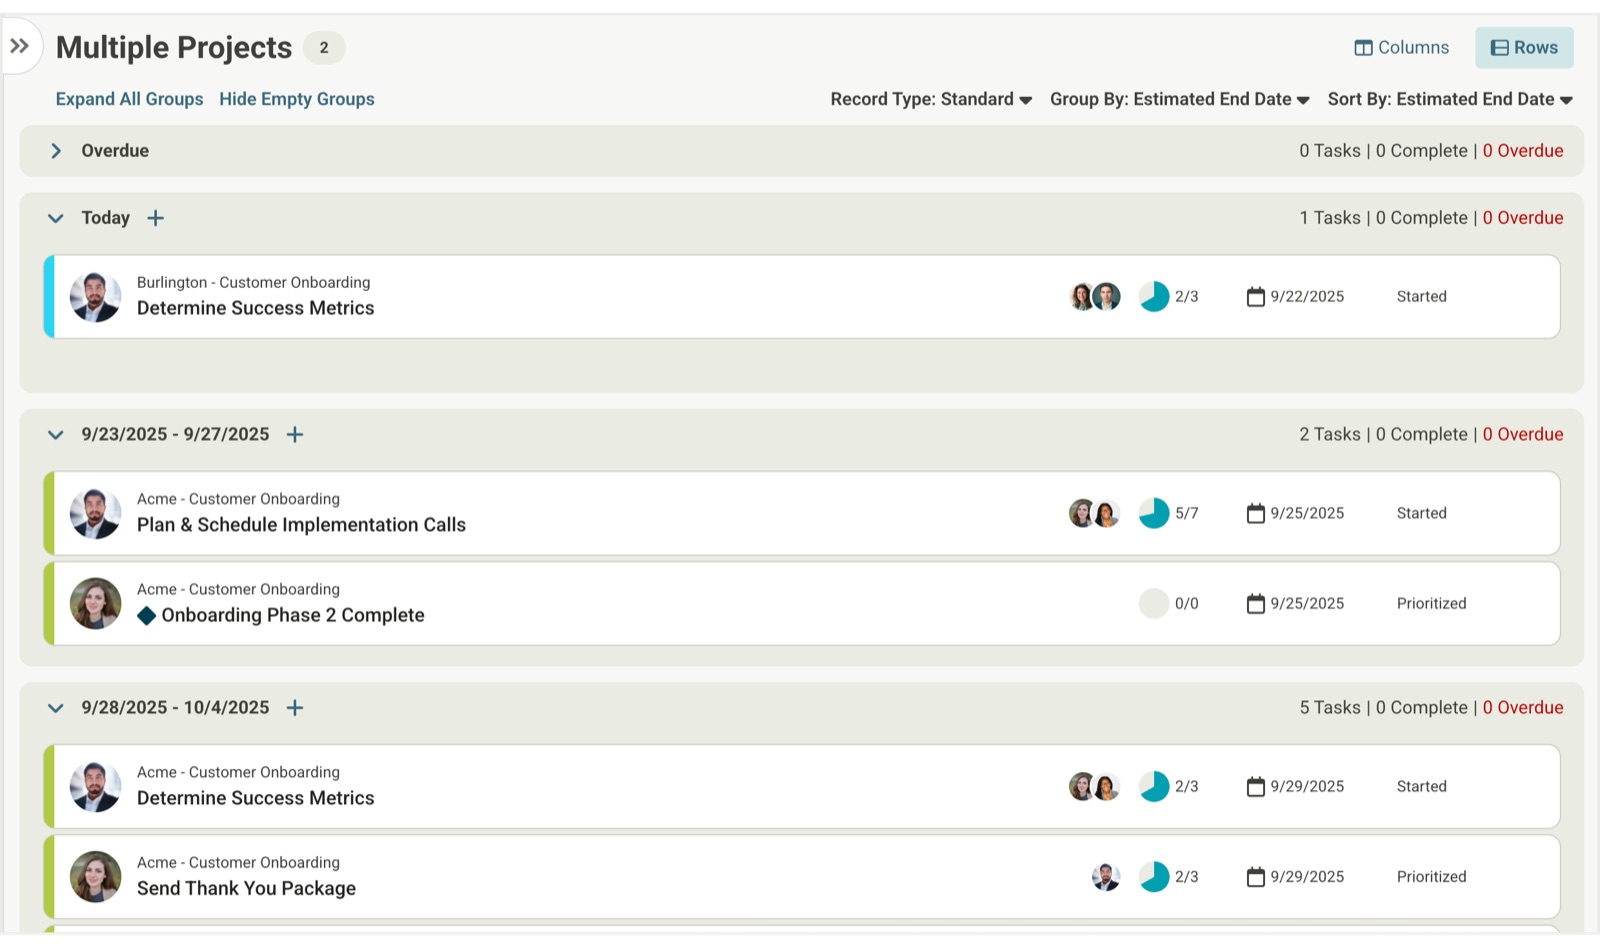Image resolution: width=1600 pixels, height=949 pixels.
Task: Add task to 9/28/2025 - 10/4/2025 group
Action: 295,708
